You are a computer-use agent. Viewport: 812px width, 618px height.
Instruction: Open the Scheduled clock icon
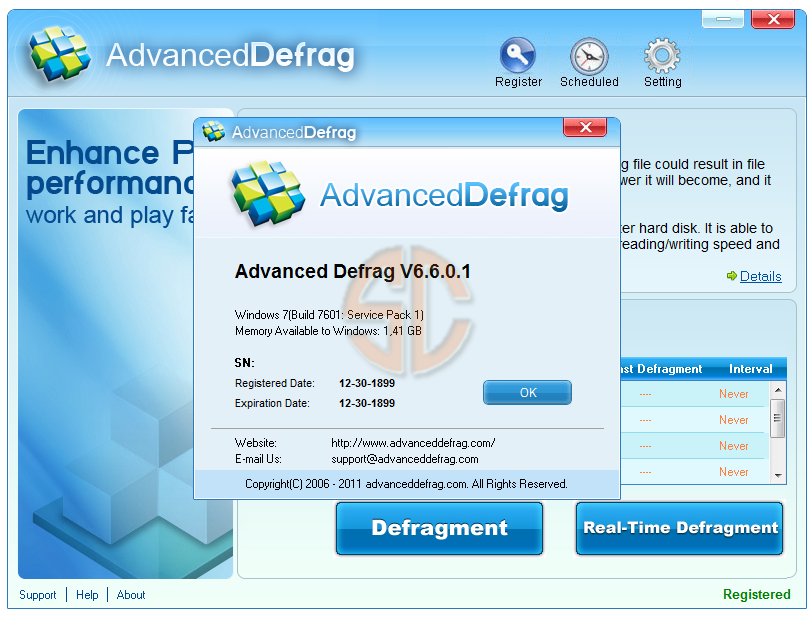[589, 56]
